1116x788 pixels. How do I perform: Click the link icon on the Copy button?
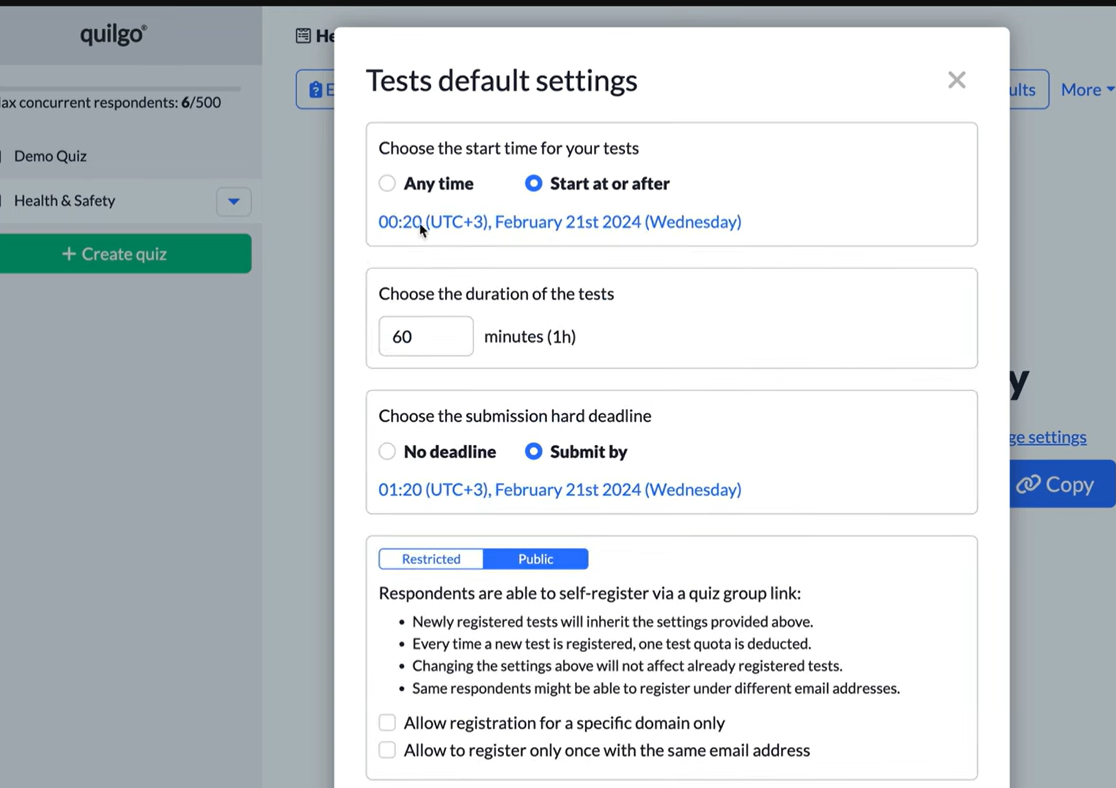[x=1029, y=484]
